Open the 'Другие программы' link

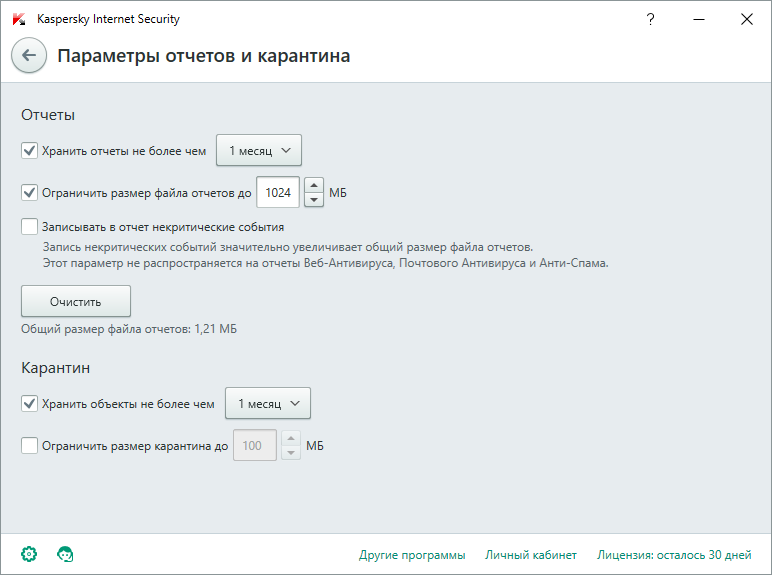(x=412, y=555)
